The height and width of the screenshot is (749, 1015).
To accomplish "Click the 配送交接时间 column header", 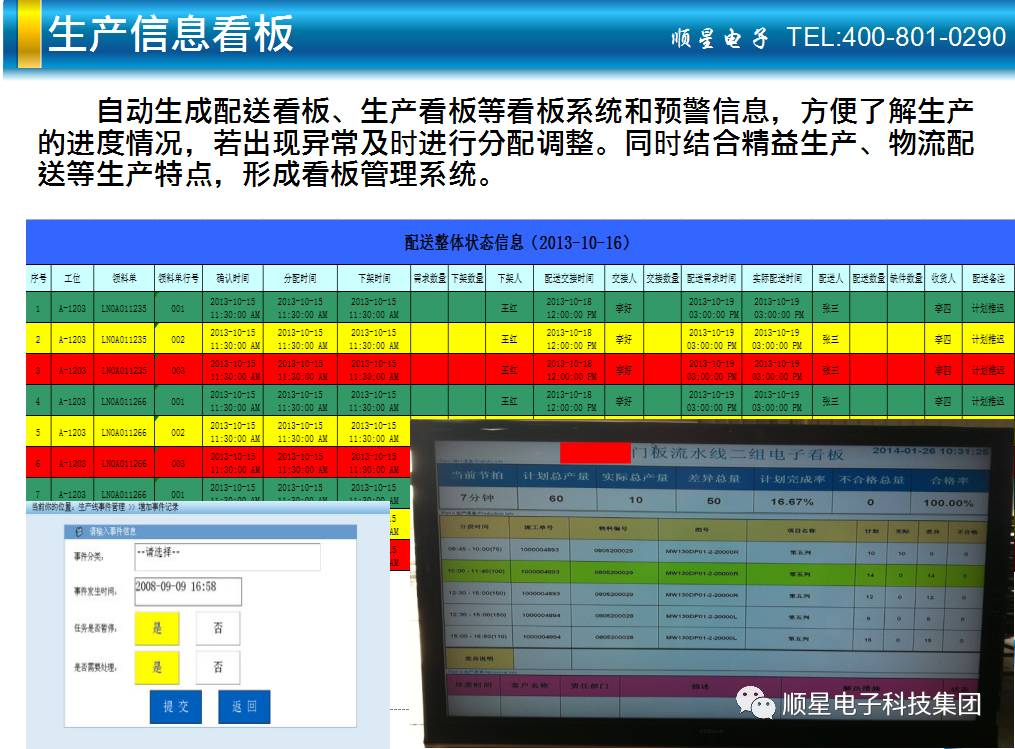I will [568, 278].
